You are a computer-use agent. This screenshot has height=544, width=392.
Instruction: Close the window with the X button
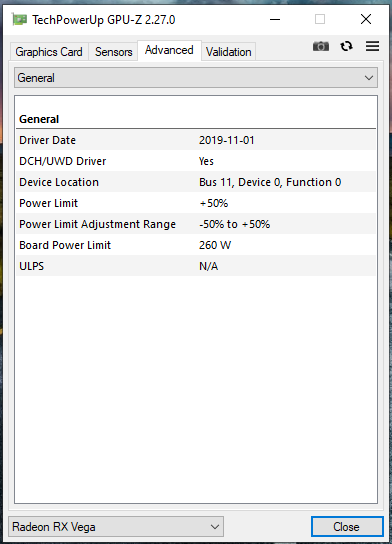(x=366, y=19)
